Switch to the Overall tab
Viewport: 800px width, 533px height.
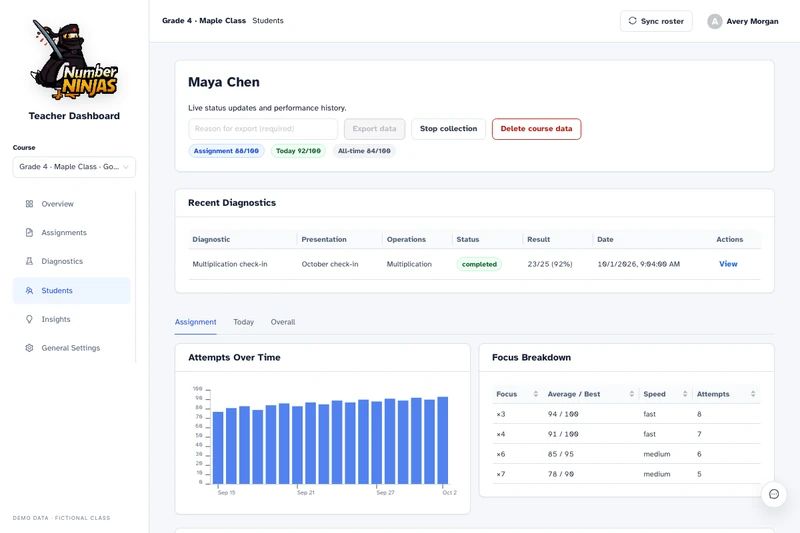click(283, 322)
